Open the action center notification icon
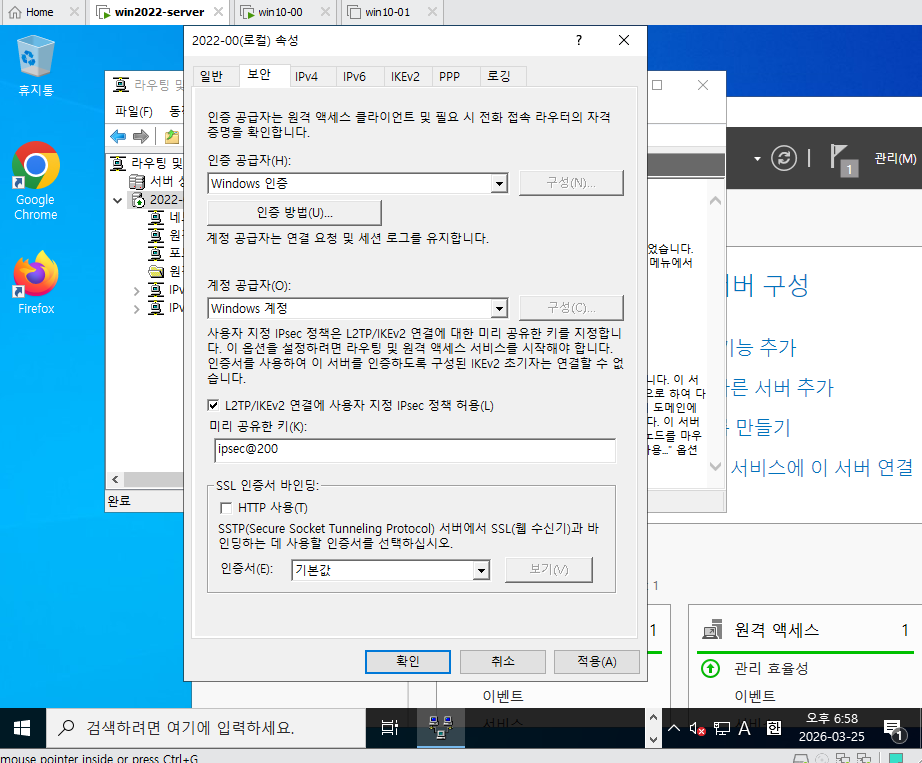This screenshot has height=763, width=922. (x=893, y=729)
